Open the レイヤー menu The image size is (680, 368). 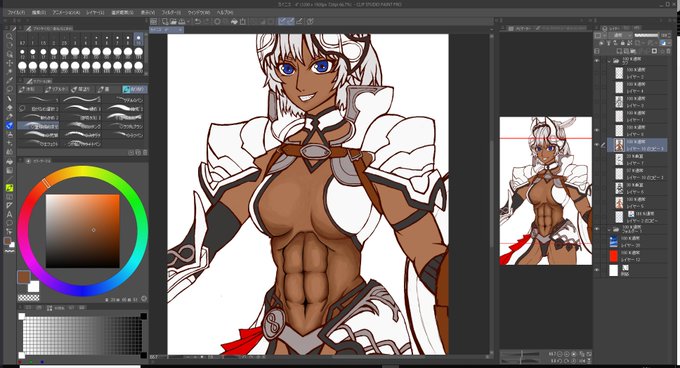(x=95, y=13)
